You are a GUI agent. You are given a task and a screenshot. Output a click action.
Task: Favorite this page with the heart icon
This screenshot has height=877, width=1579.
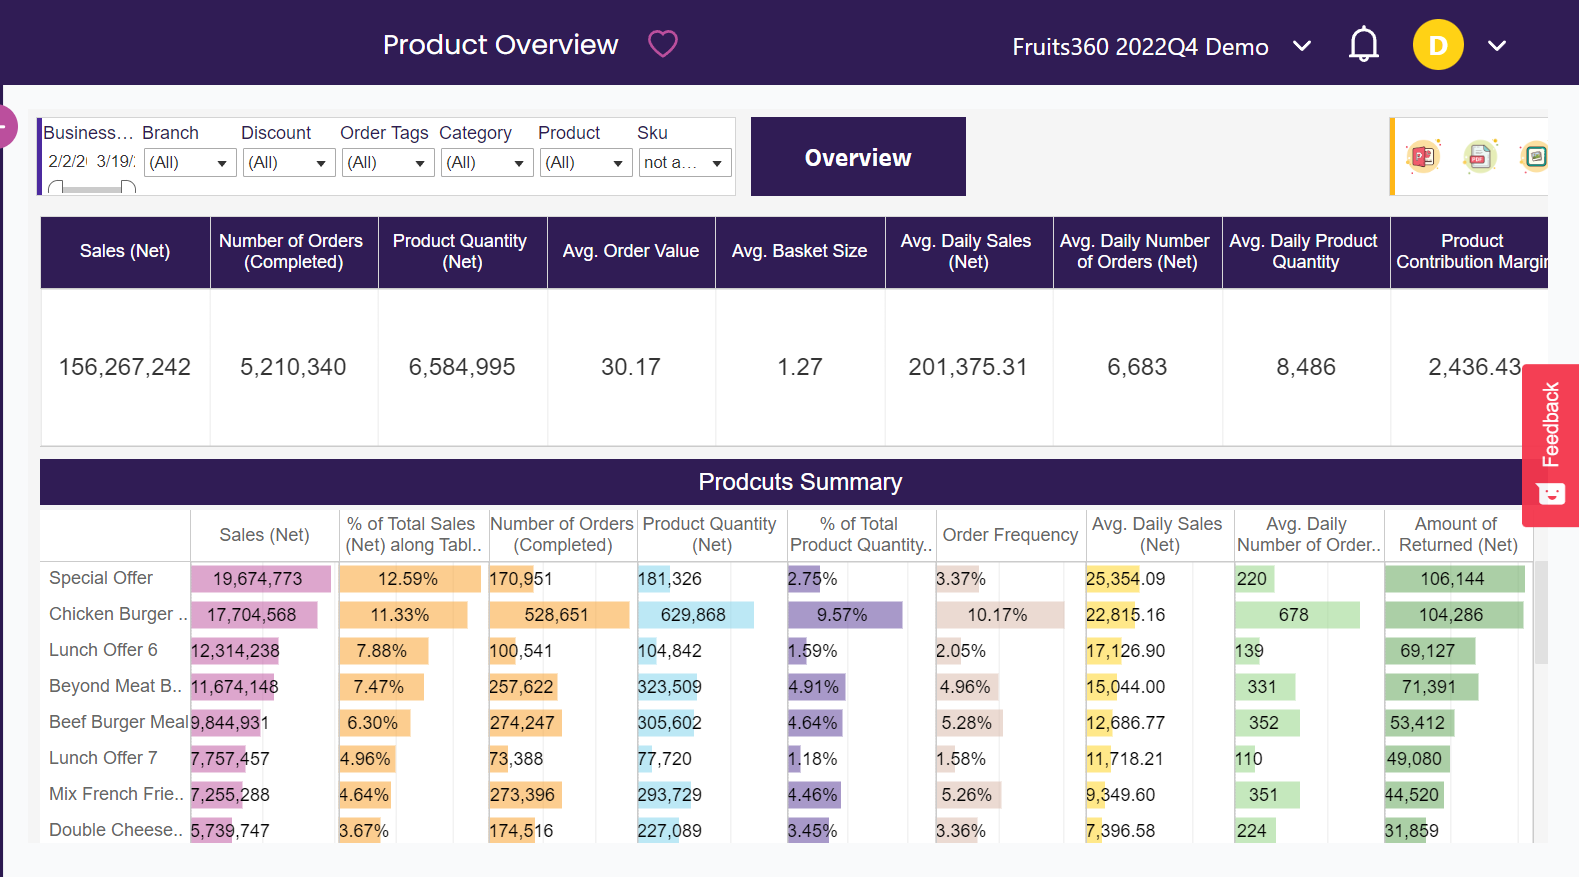point(662,44)
